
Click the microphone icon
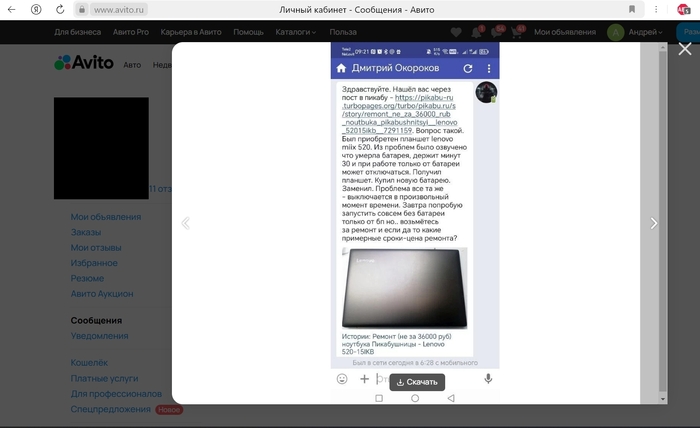point(488,379)
